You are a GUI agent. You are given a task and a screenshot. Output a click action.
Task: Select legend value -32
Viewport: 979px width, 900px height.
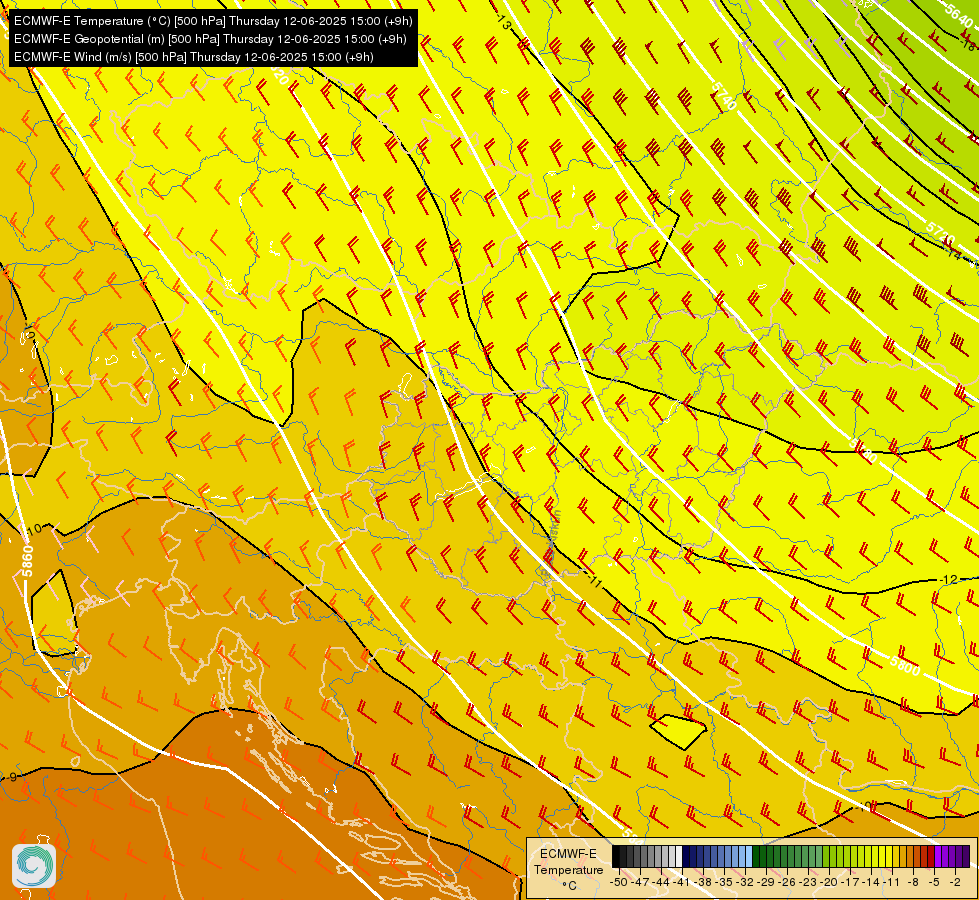(x=746, y=882)
